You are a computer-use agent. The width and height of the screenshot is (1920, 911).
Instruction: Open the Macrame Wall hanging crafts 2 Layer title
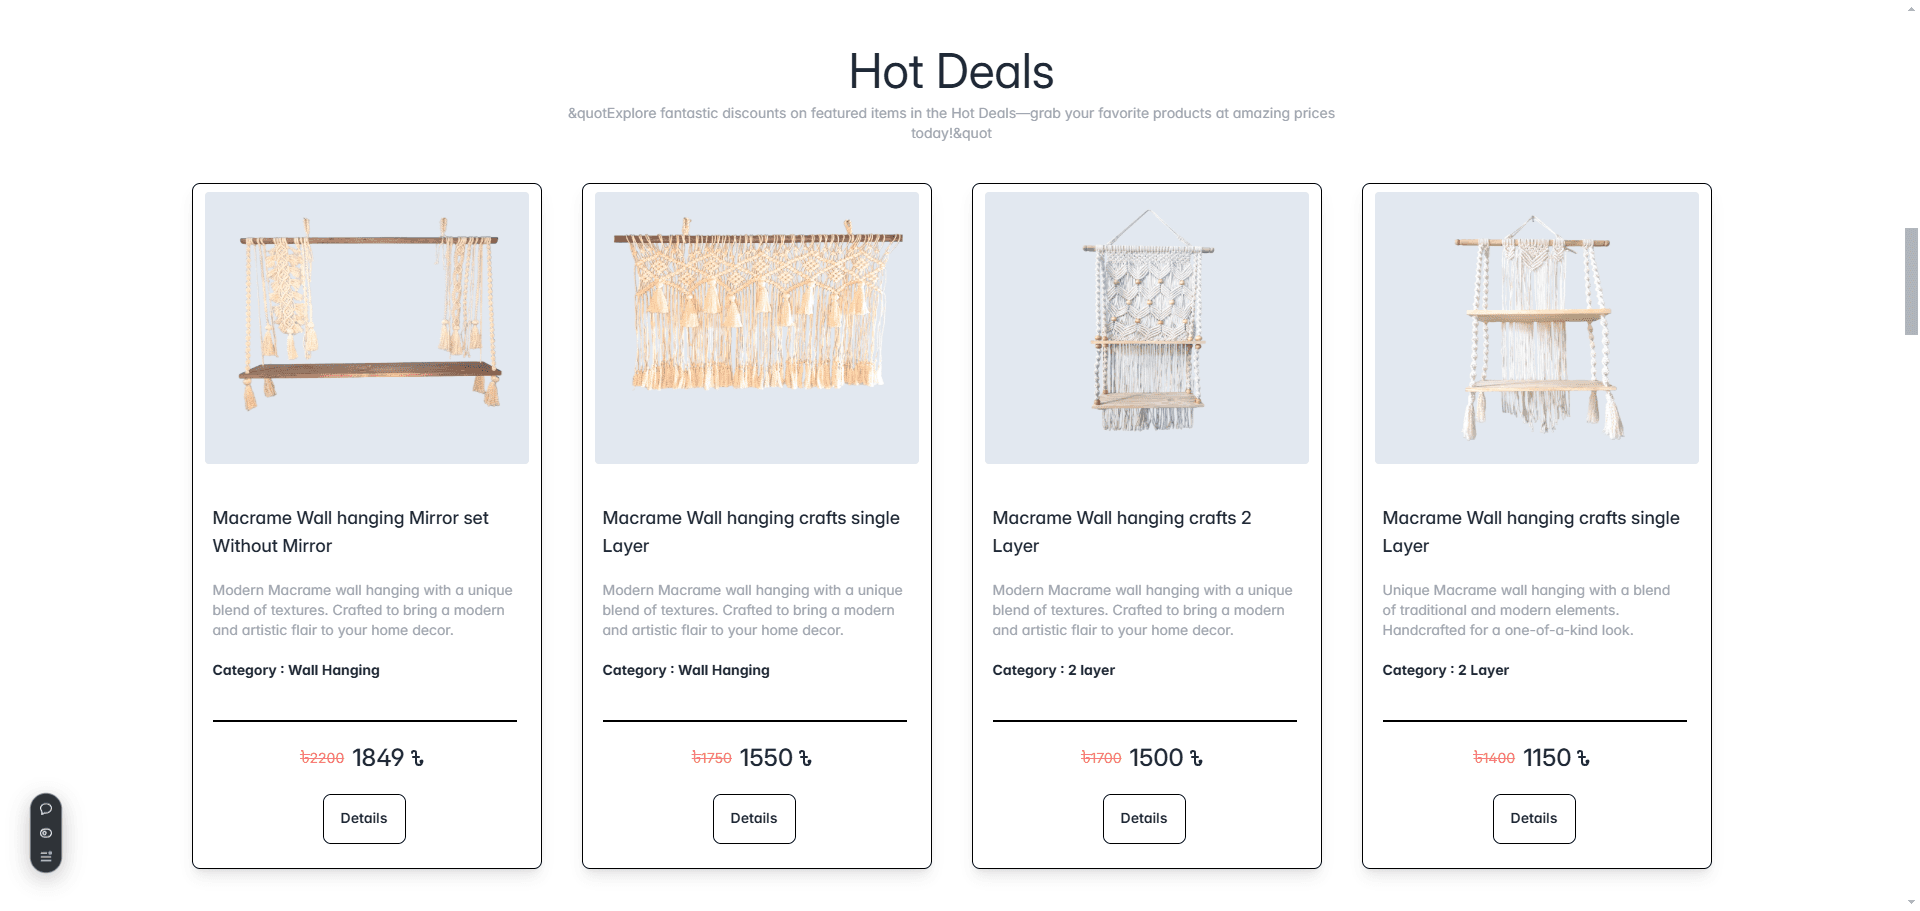1122,531
